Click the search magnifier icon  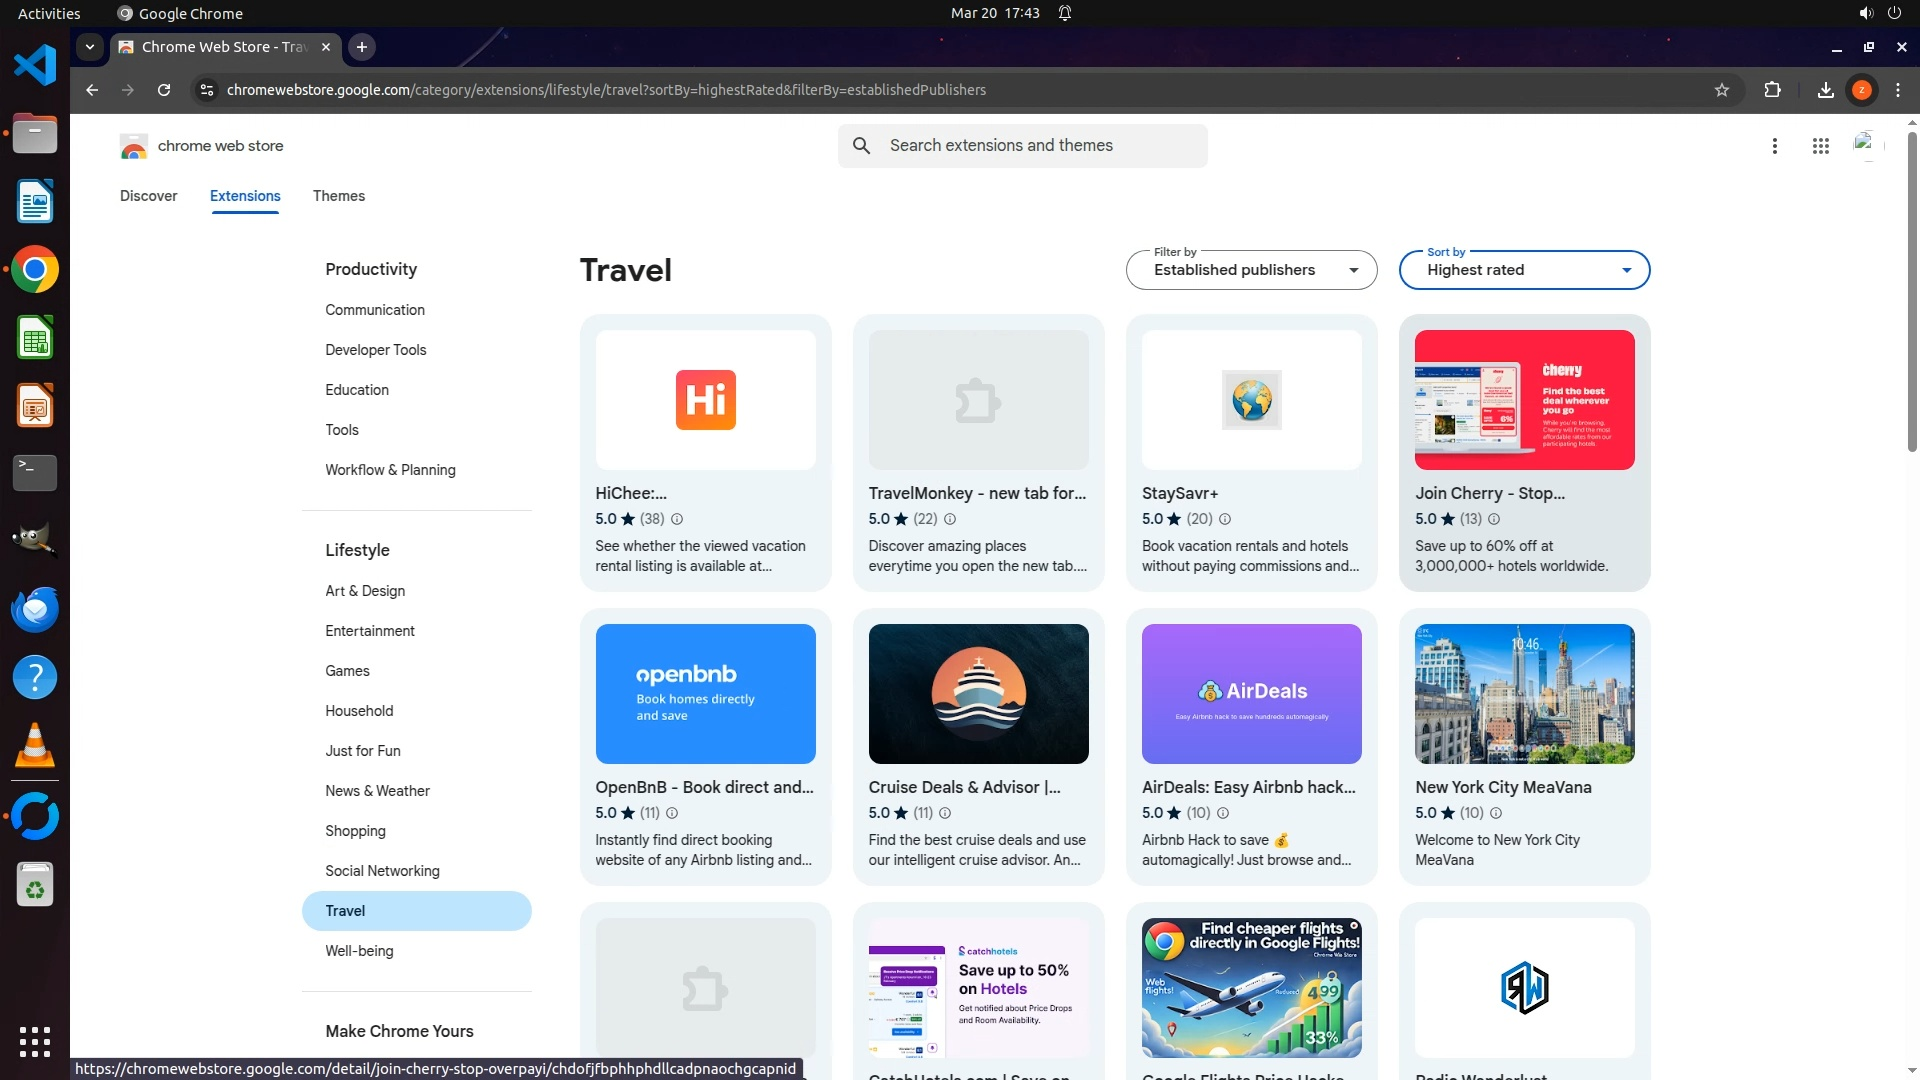tap(861, 146)
